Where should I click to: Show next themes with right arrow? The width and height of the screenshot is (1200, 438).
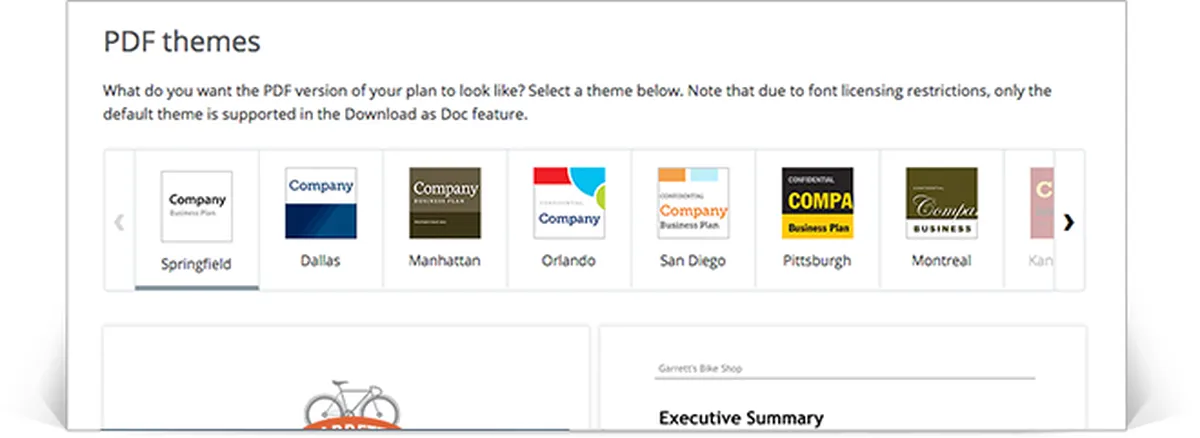pyautogui.click(x=1069, y=222)
